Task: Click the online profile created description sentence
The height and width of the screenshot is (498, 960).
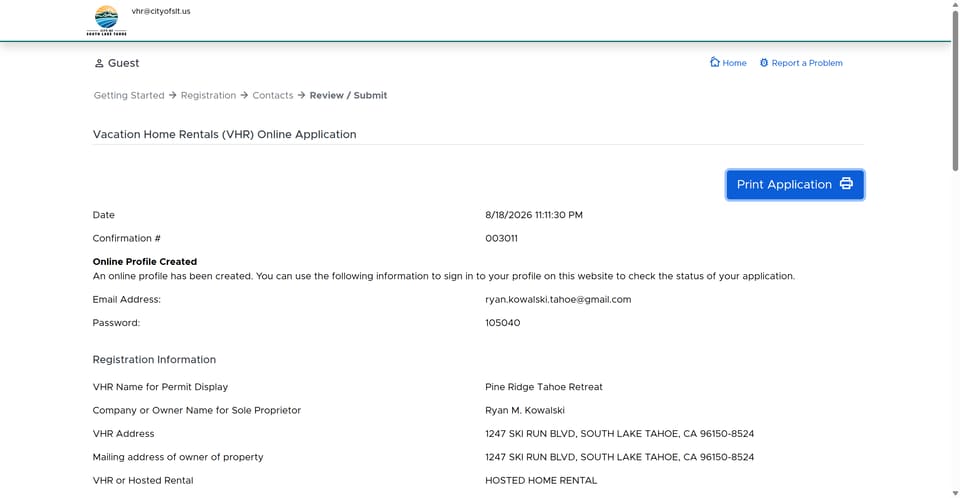Action: tap(444, 276)
